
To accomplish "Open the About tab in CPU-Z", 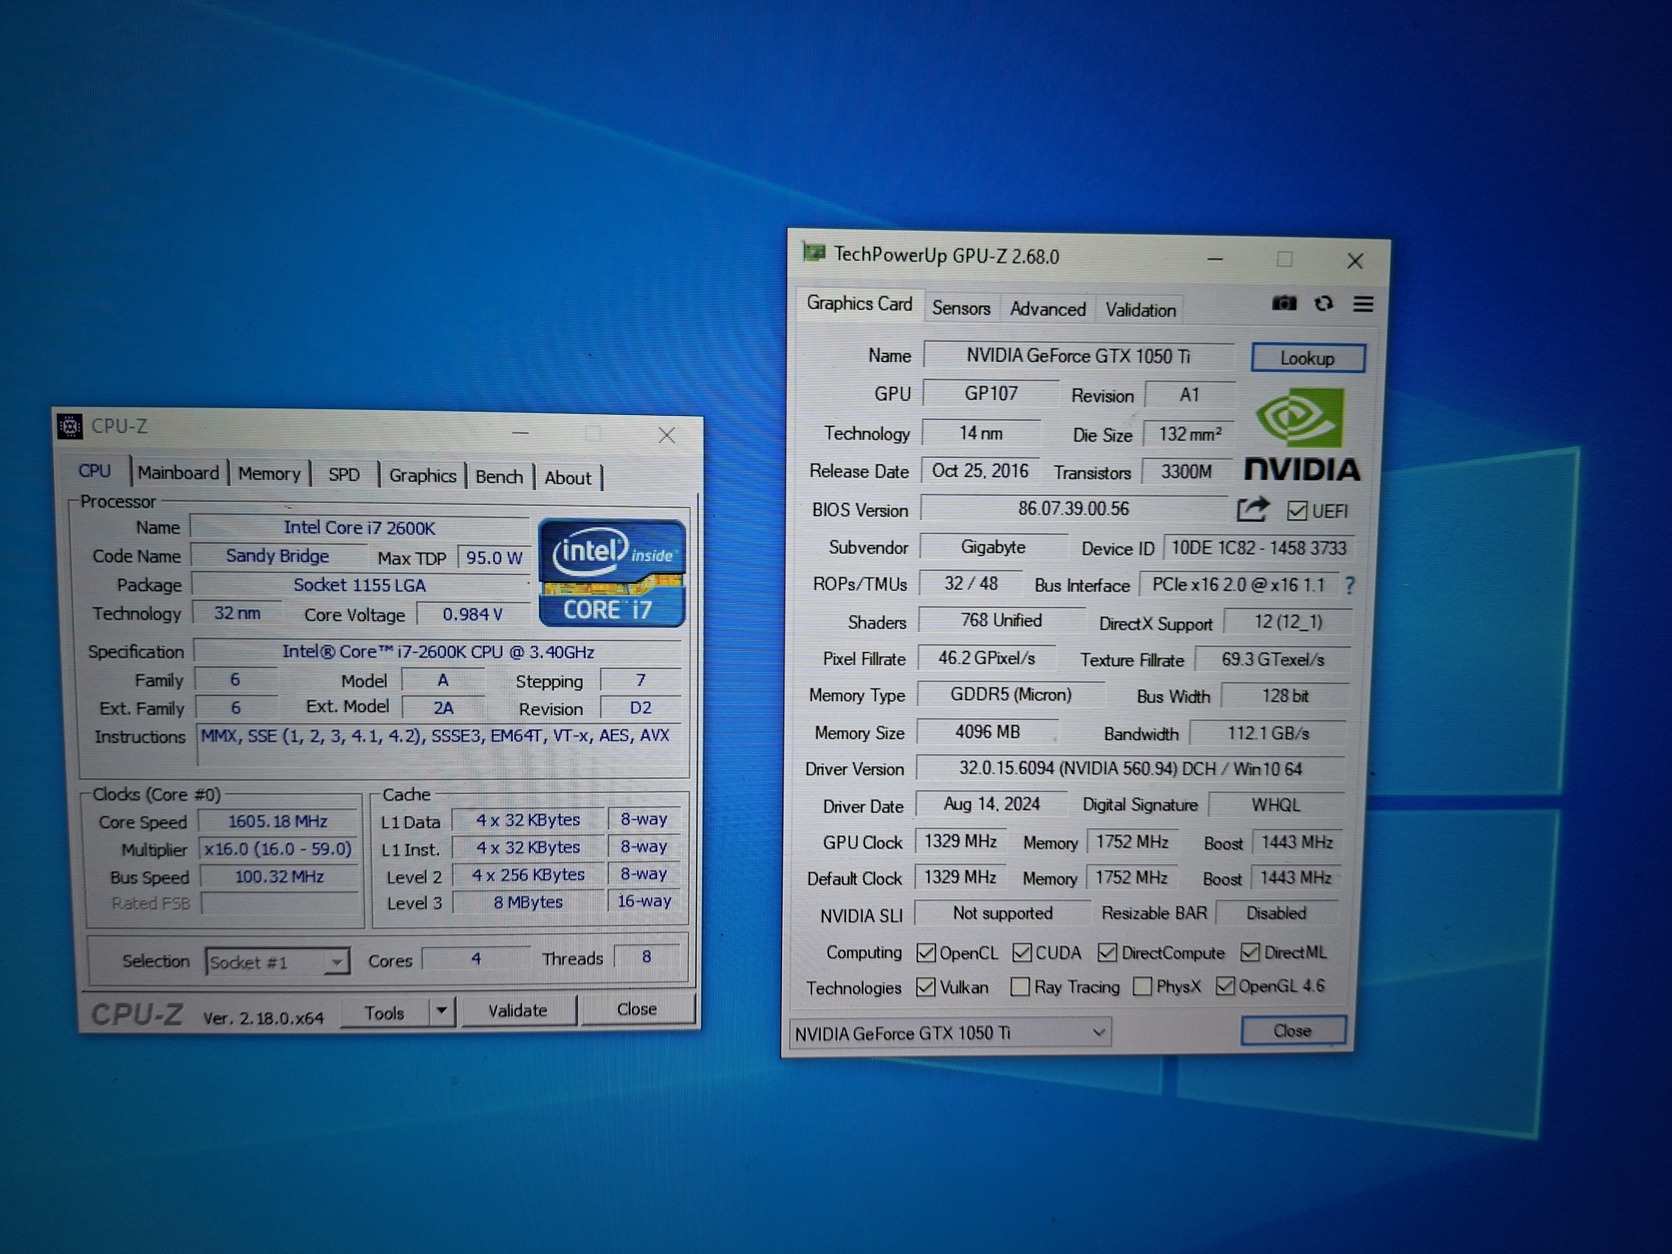I will 568,478.
